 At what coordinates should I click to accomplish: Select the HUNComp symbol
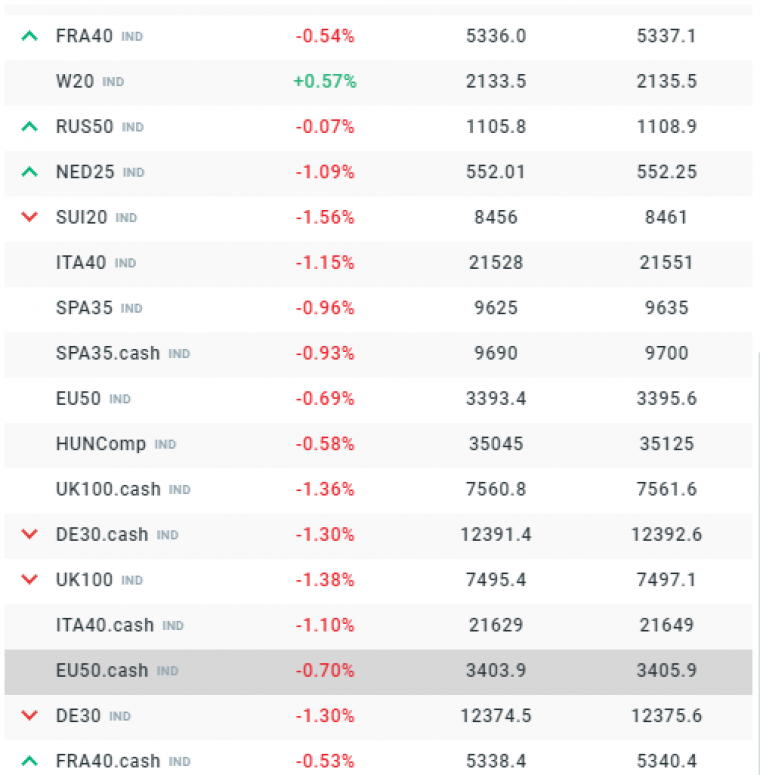pos(101,444)
